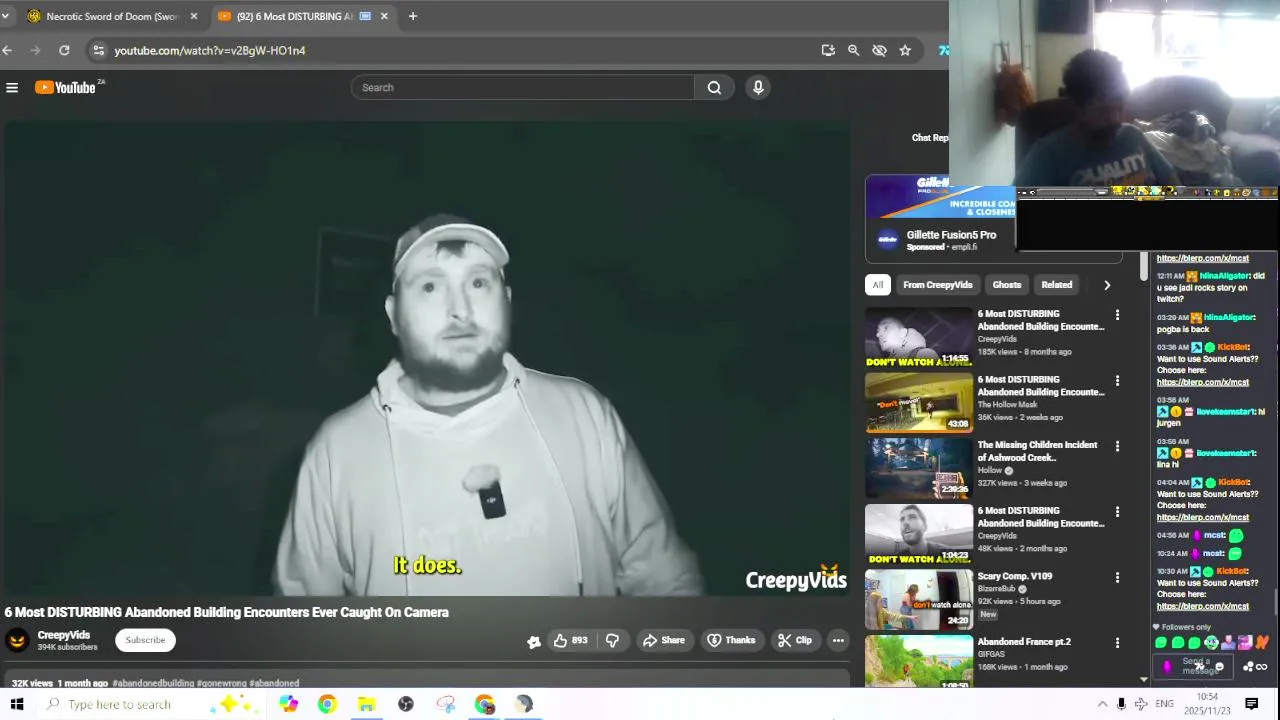1280x720 pixels.
Task: Close the 6 Most DISTURBING YouTube tab
Action: 384,16
